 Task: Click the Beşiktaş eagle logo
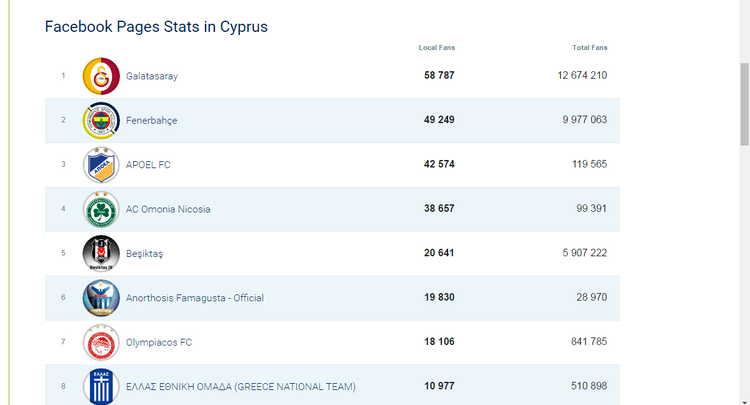click(x=101, y=253)
